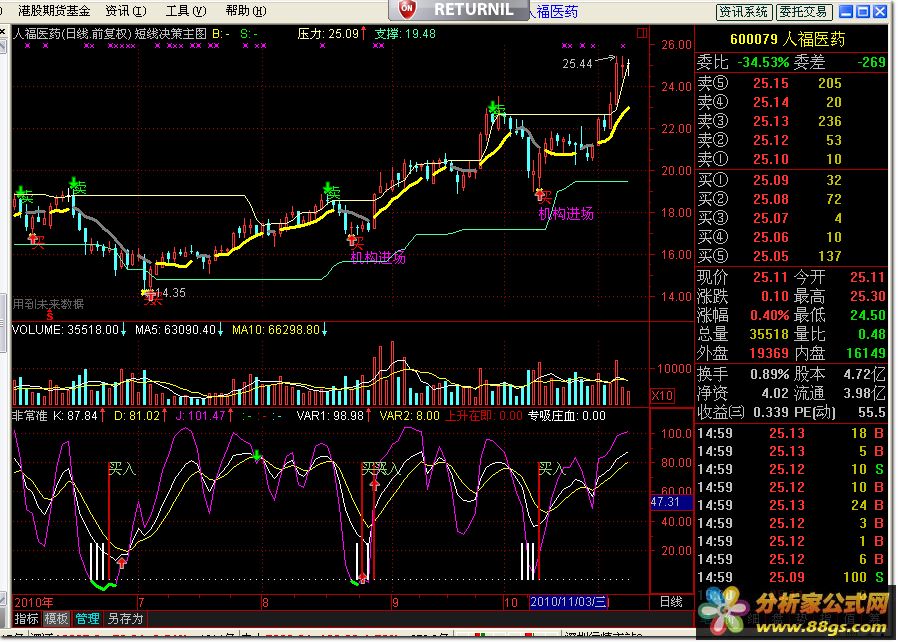Click buy-three price 25.07

771,218
